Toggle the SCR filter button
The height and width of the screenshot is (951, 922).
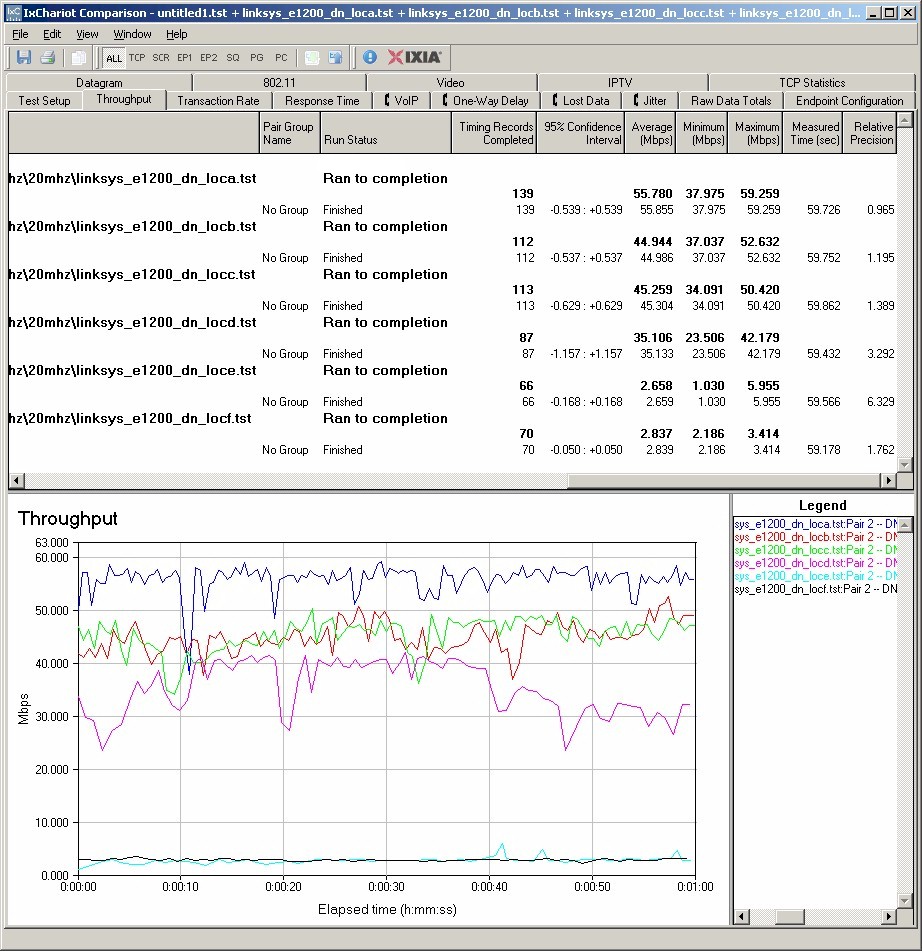(161, 58)
